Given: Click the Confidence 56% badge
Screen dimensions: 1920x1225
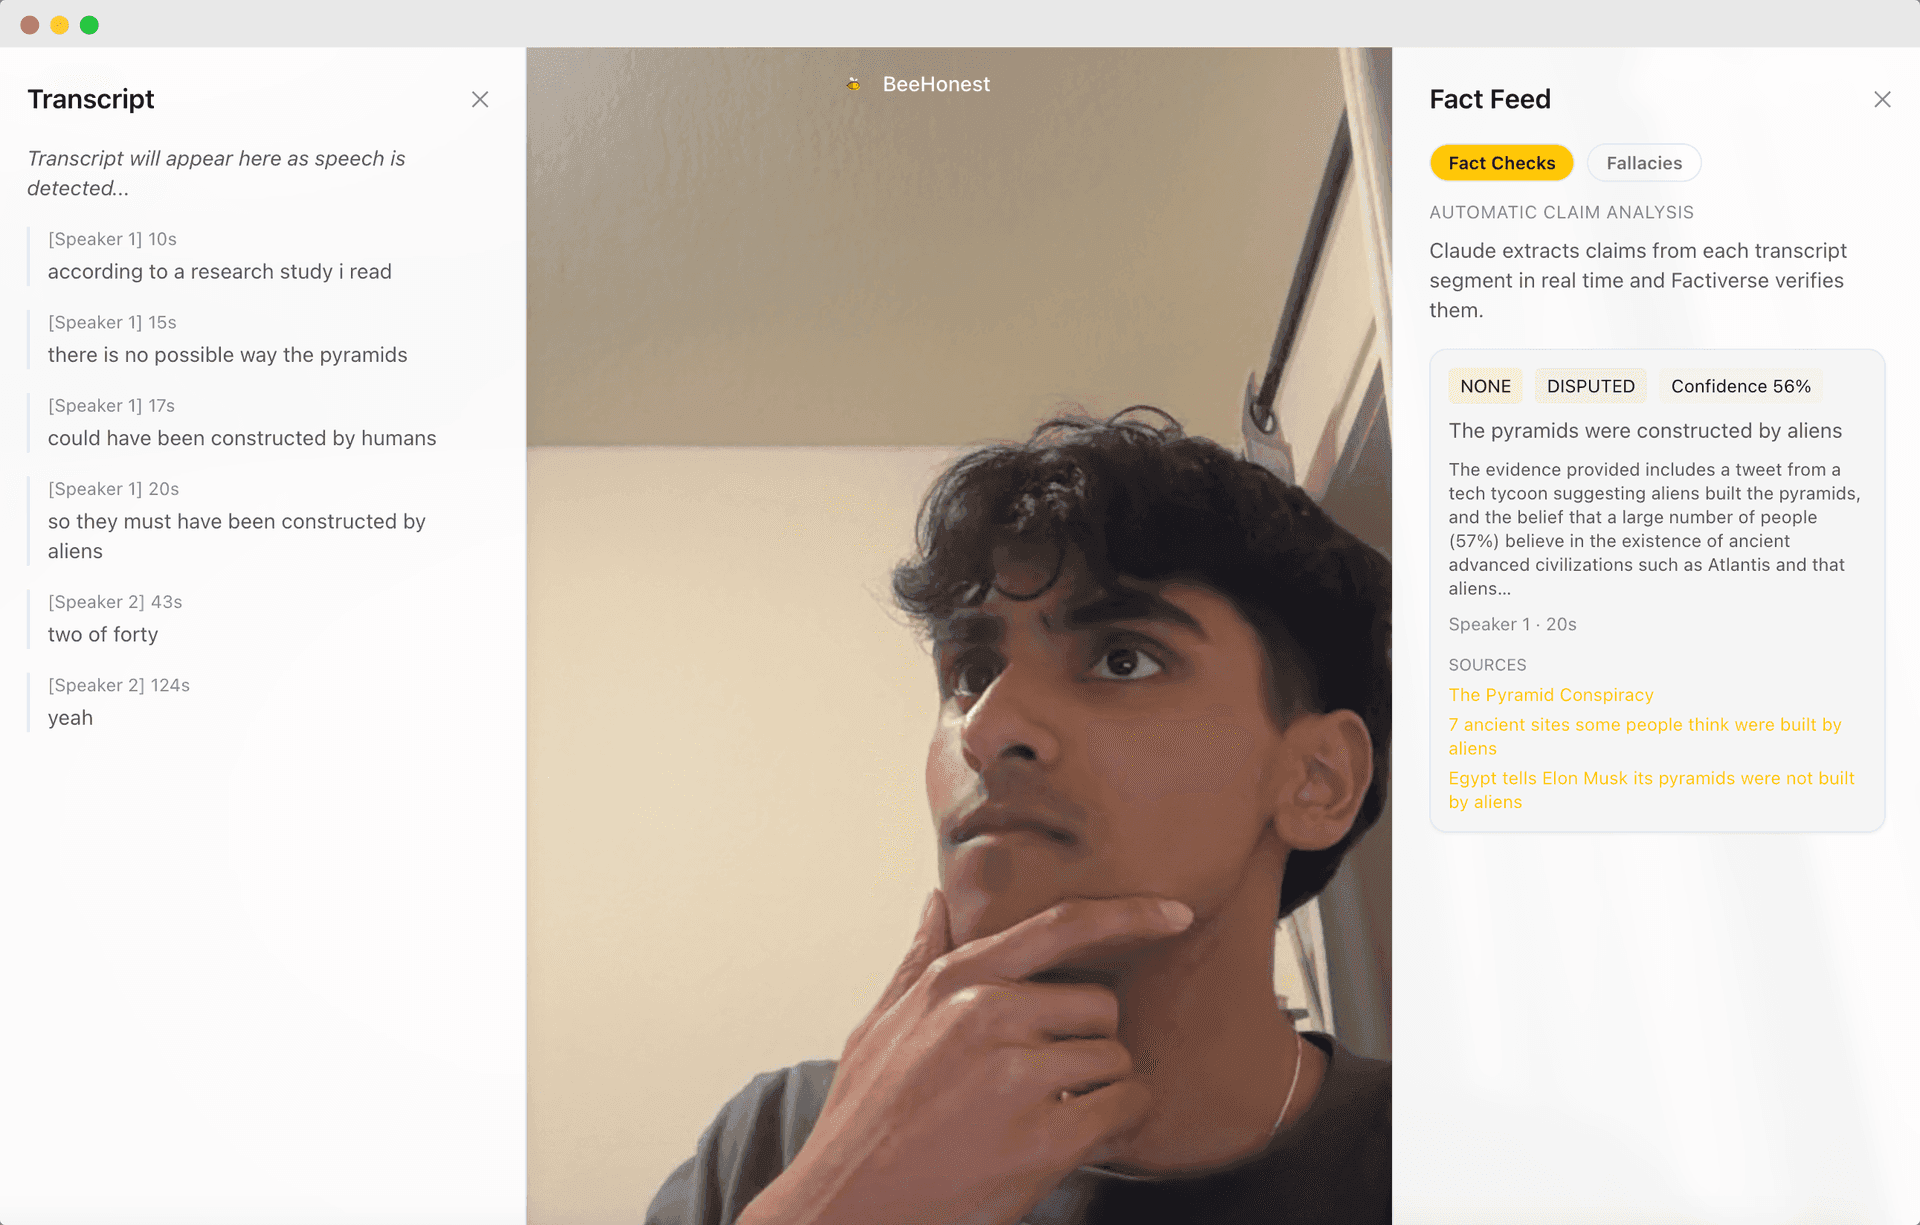Looking at the screenshot, I should pyautogui.click(x=1740, y=386).
